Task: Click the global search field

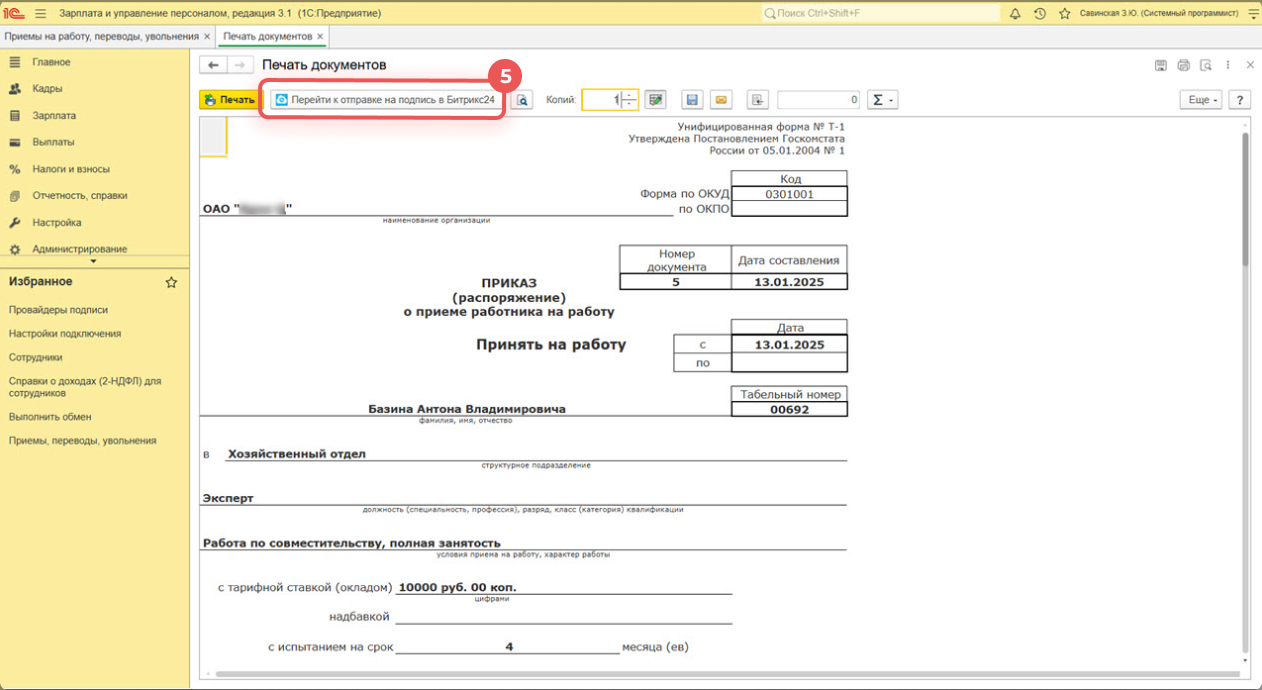Action: pos(880,13)
